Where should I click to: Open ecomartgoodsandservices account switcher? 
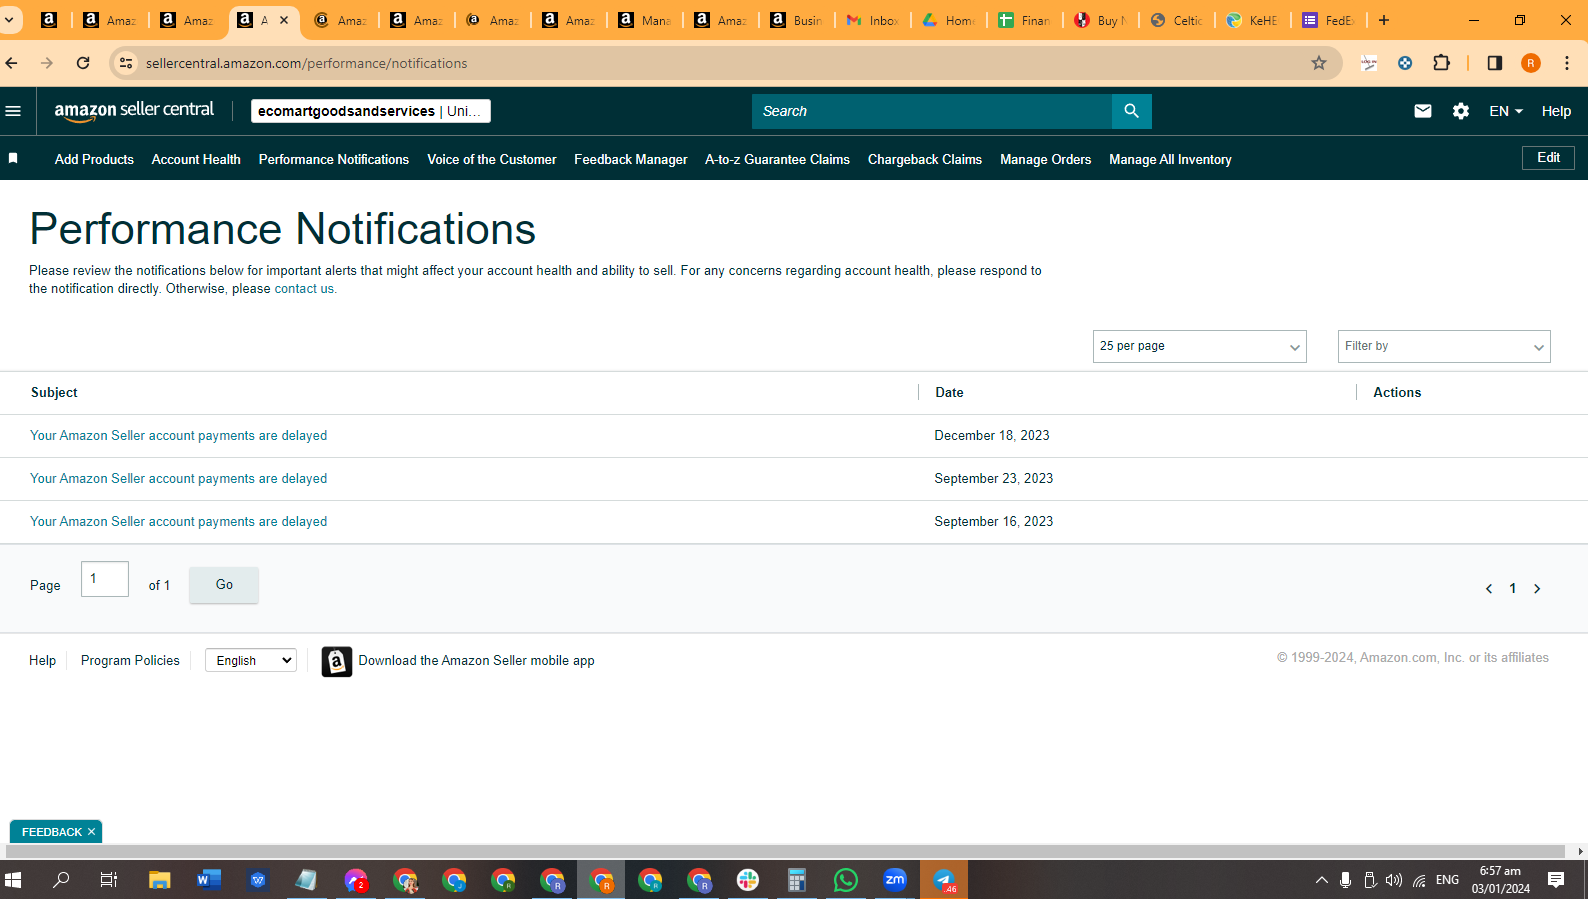[x=370, y=111]
